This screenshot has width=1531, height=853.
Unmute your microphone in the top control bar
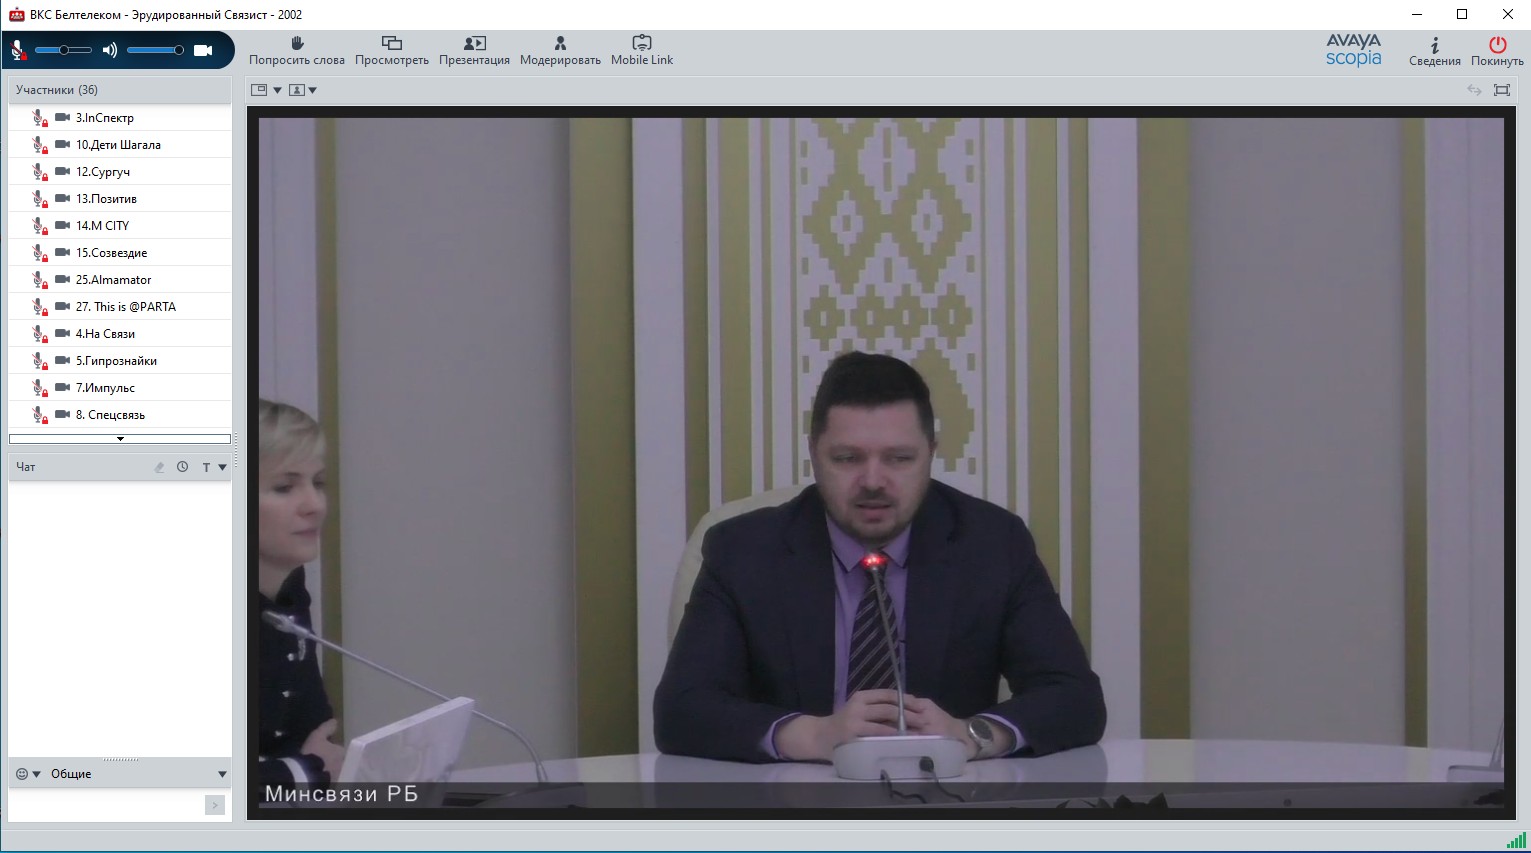[18, 50]
